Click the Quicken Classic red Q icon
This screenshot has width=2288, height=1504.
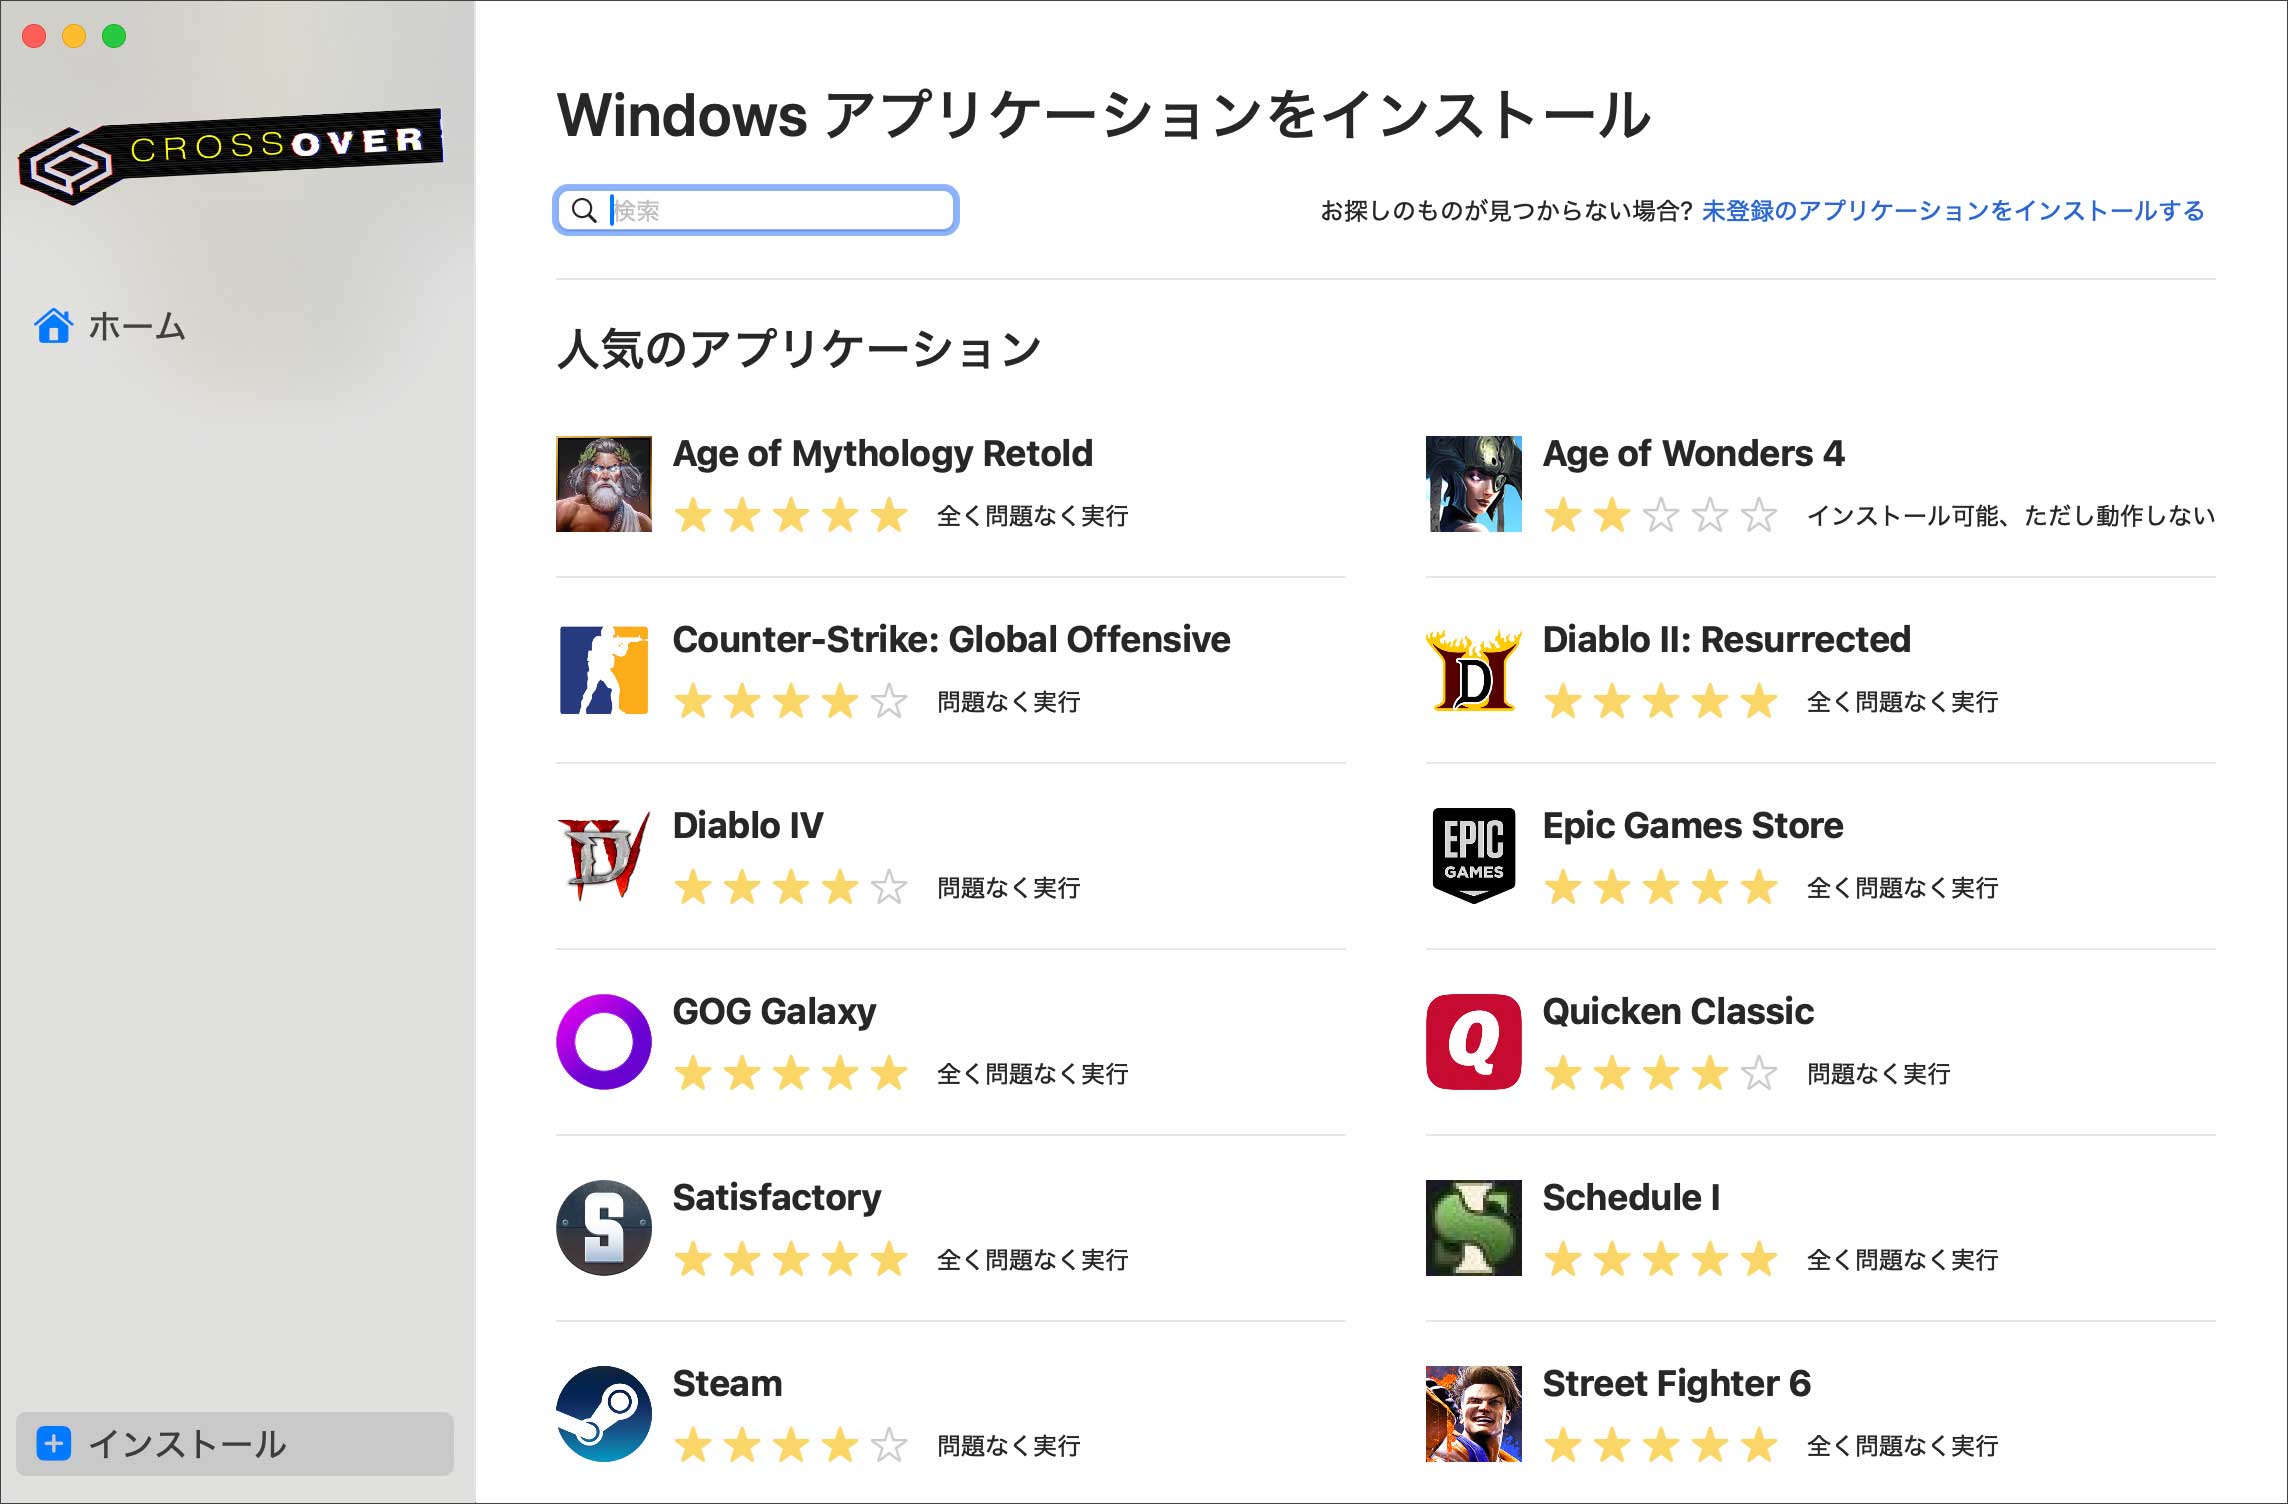[x=1473, y=1042]
